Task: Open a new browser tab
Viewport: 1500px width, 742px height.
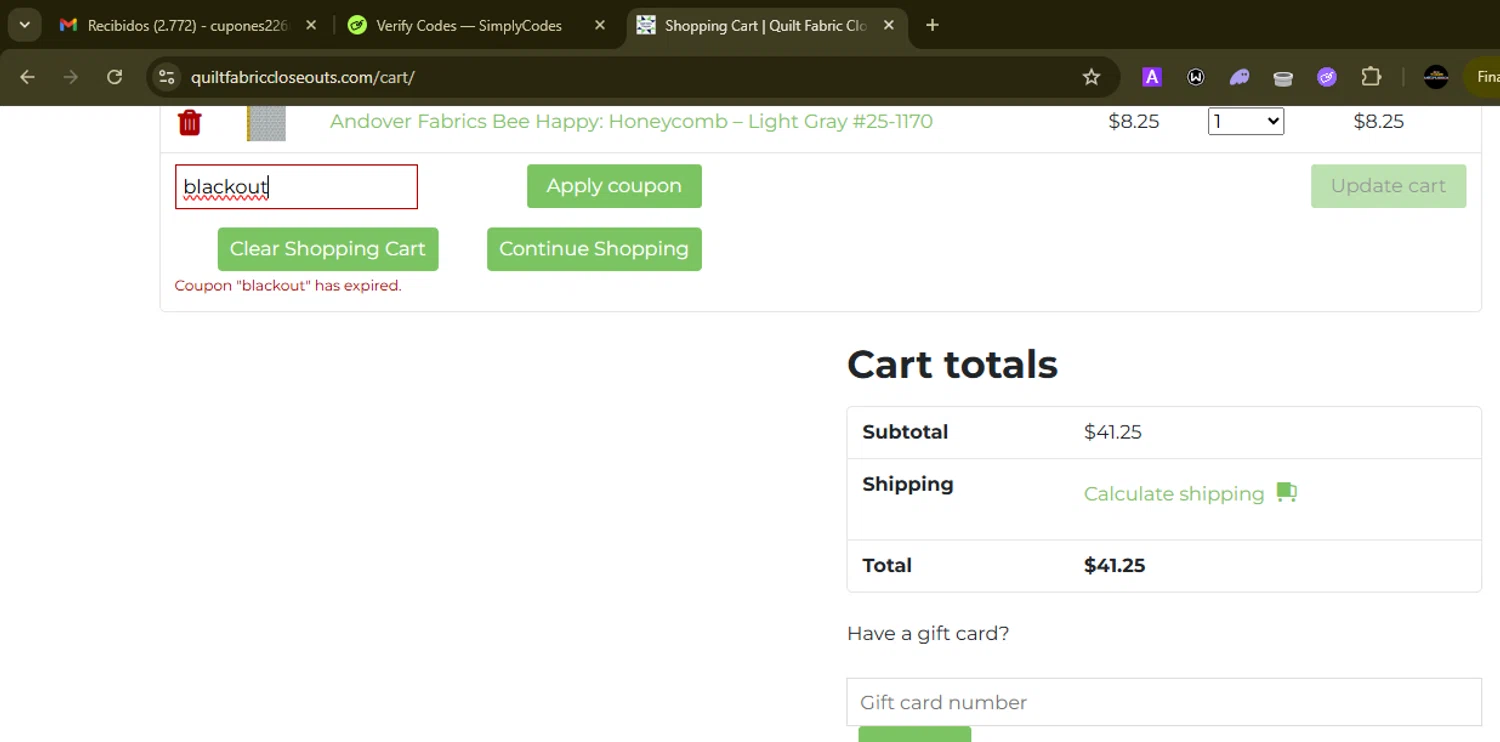Action: coord(932,25)
